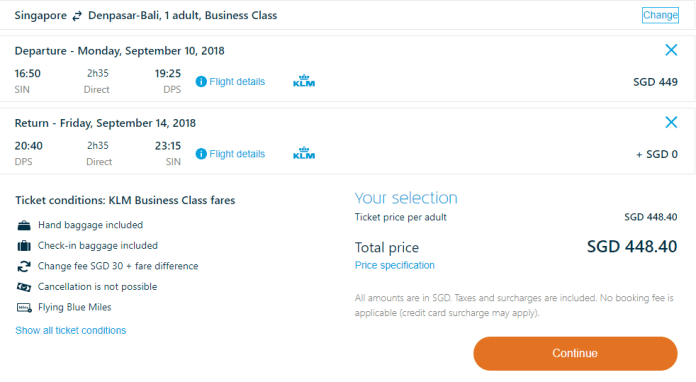
Task: Click the KLM logo on departure flight
Action: (304, 81)
